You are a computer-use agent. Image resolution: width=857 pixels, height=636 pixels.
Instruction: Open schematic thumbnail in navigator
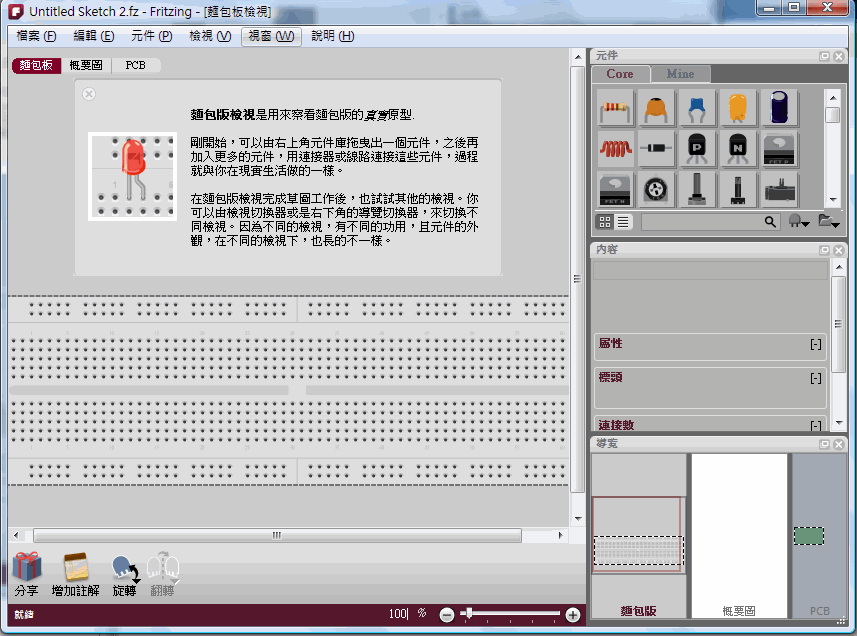[x=739, y=535]
